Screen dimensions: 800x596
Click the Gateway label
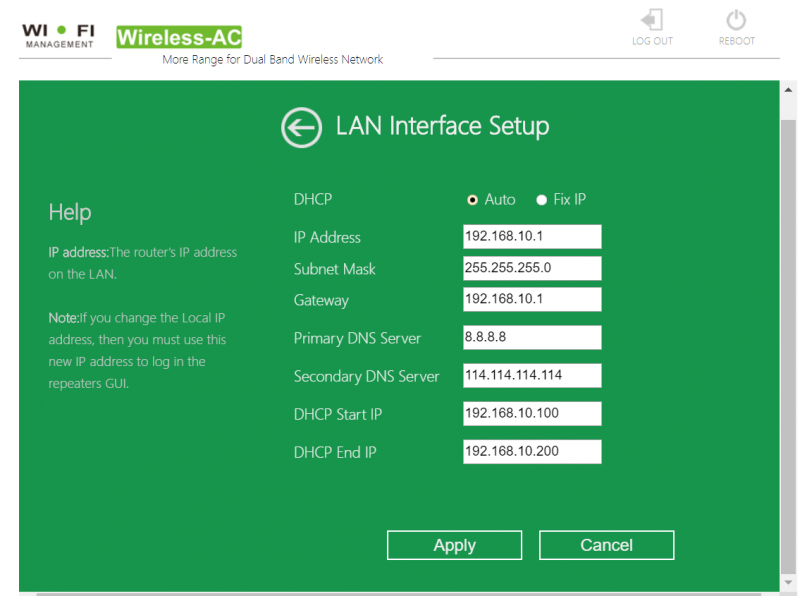pos(321,301)
